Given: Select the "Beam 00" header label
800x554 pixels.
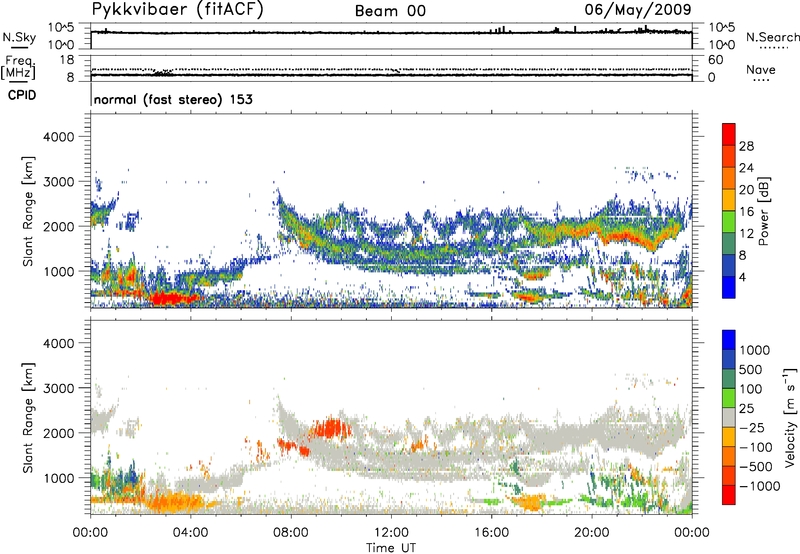Looking at the screenshot, I should (390, 11).
